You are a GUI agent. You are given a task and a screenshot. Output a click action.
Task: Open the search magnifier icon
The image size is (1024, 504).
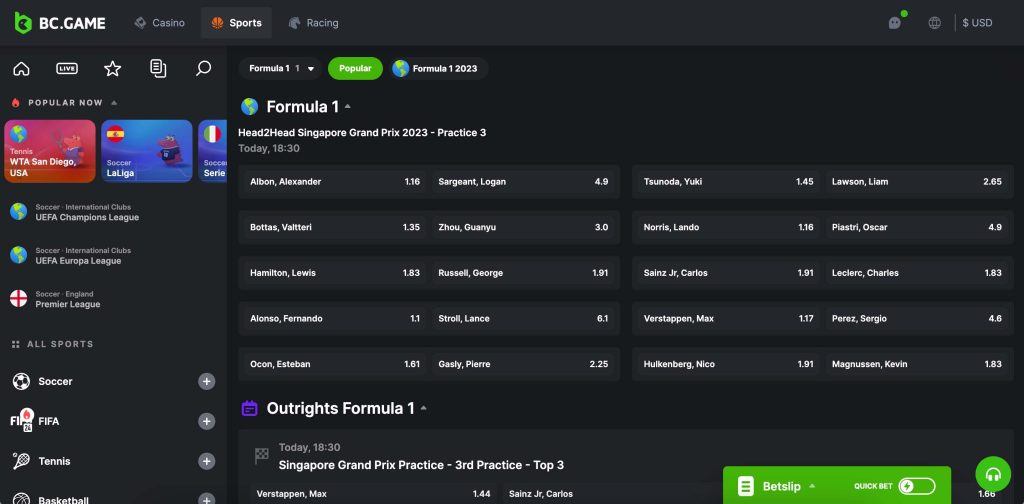pyautogui.click(x=204, y=69)
